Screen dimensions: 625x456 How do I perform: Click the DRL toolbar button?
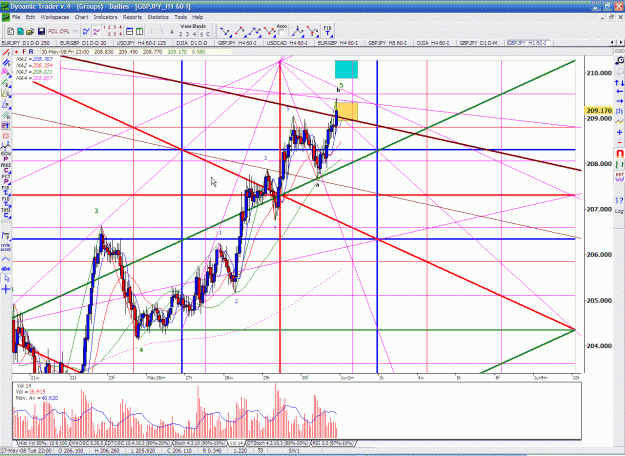coord(65,31)
